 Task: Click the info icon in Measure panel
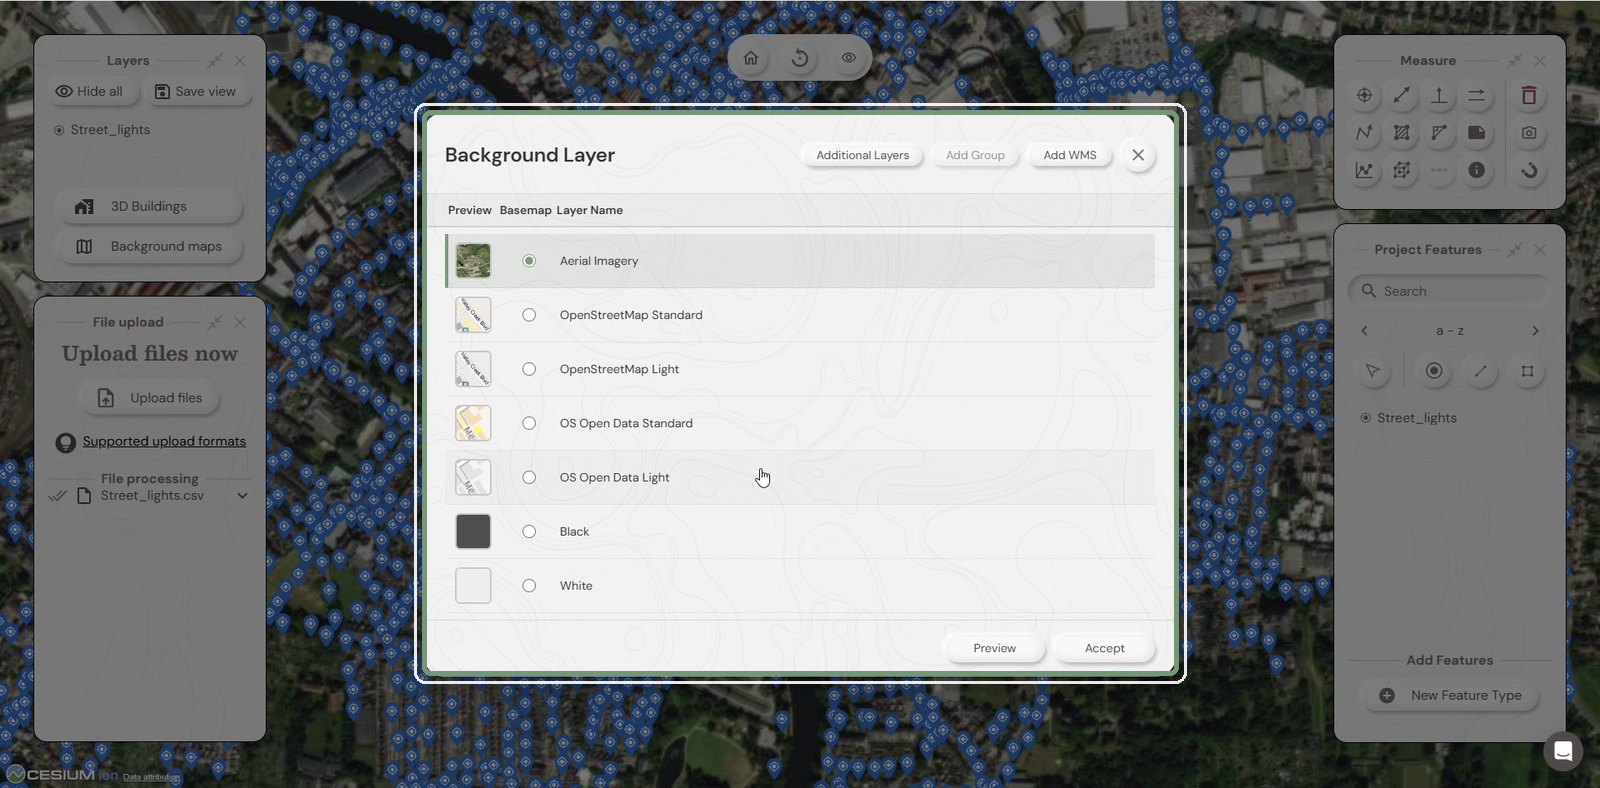point(1476,170)
